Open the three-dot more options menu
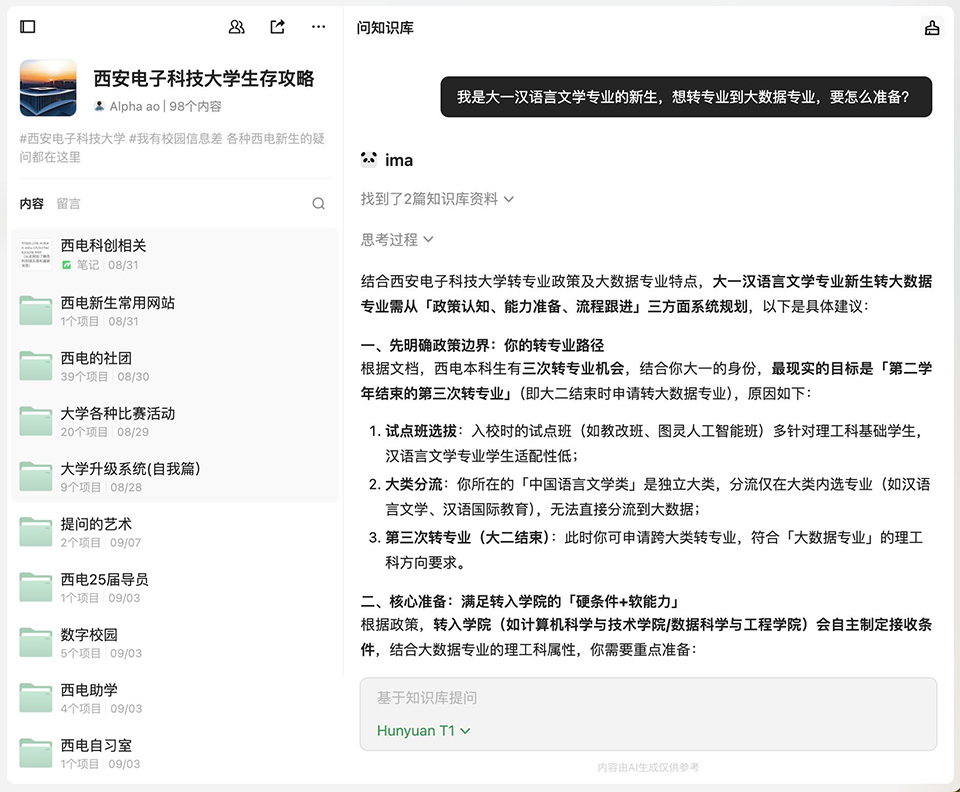 click(318, 27)
